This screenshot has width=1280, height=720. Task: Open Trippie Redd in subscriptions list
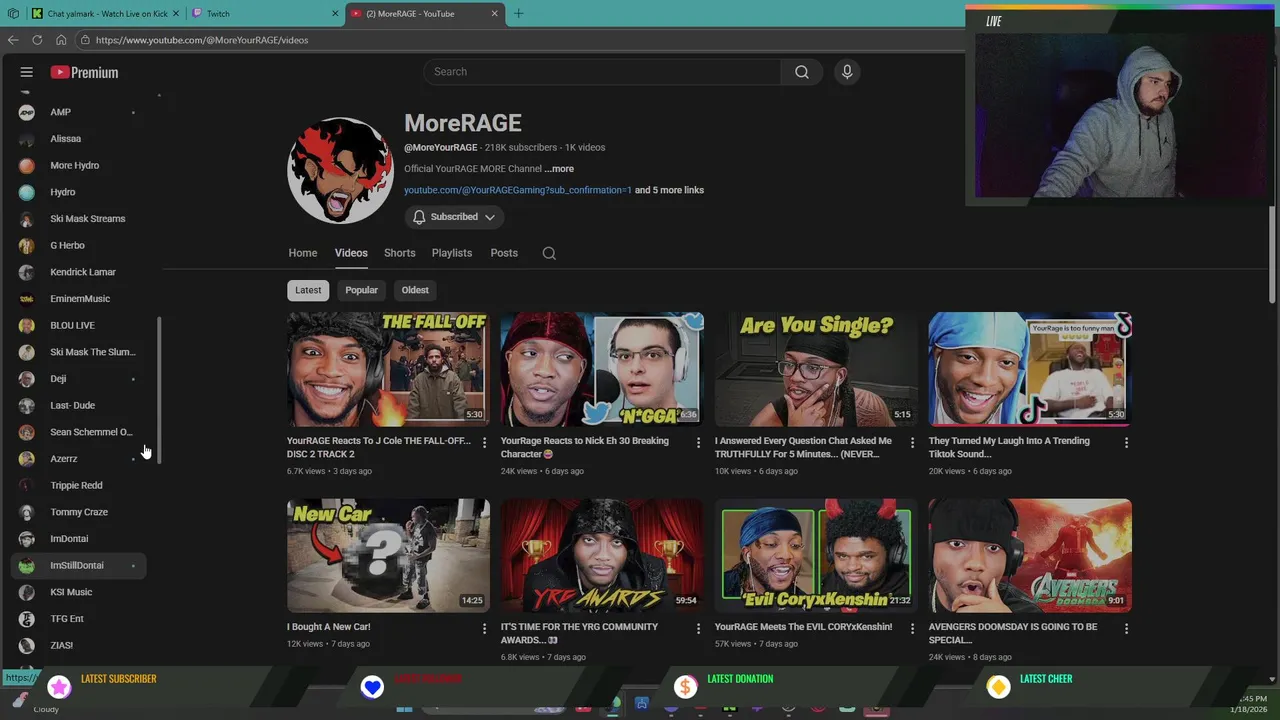(78, 486)
